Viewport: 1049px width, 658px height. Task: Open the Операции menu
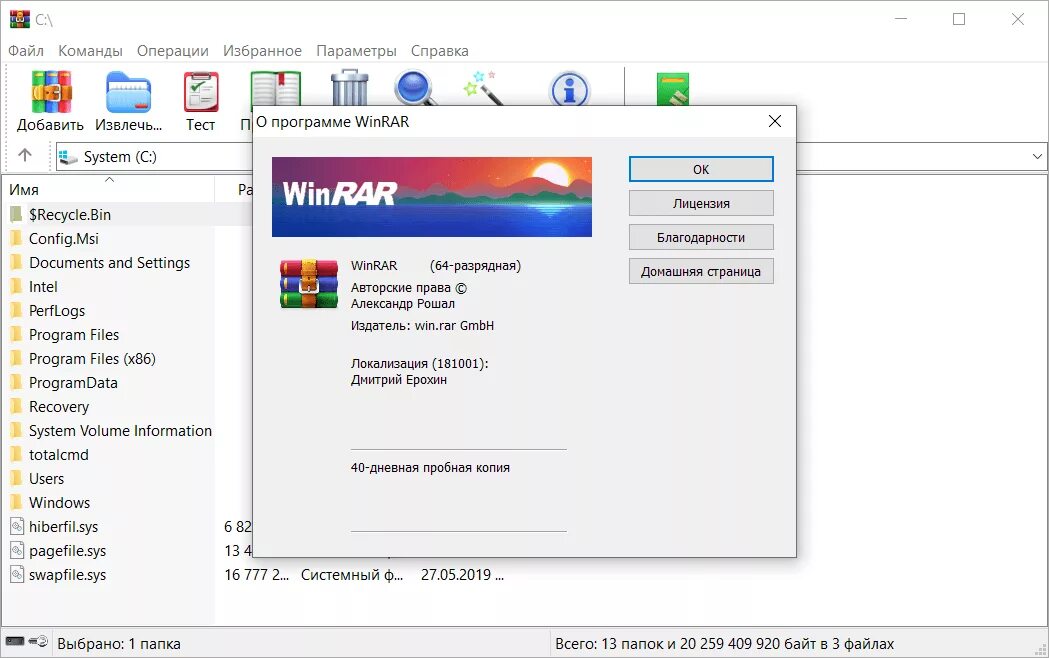pyautogui.click(x=173, y=51)
